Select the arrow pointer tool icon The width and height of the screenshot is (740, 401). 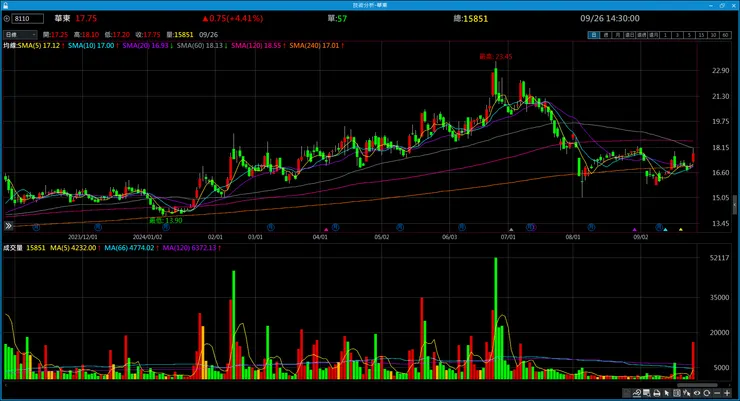pos(666,393)
